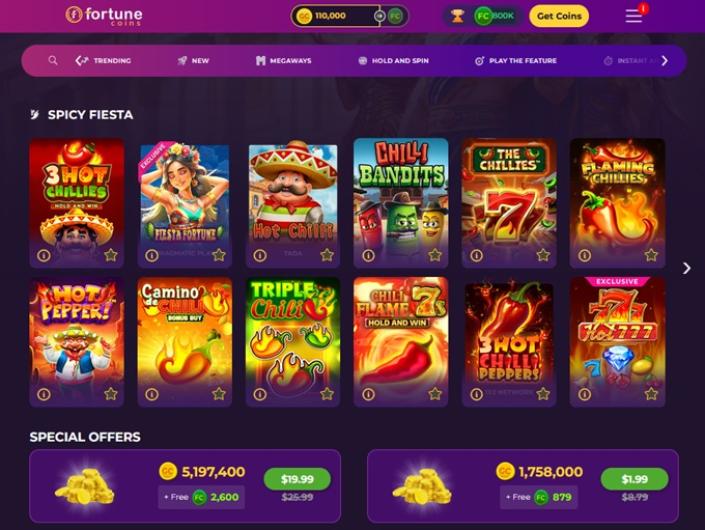Open the Trending category
This screenshot has height=530, width=705.
[x=103, y=61]
